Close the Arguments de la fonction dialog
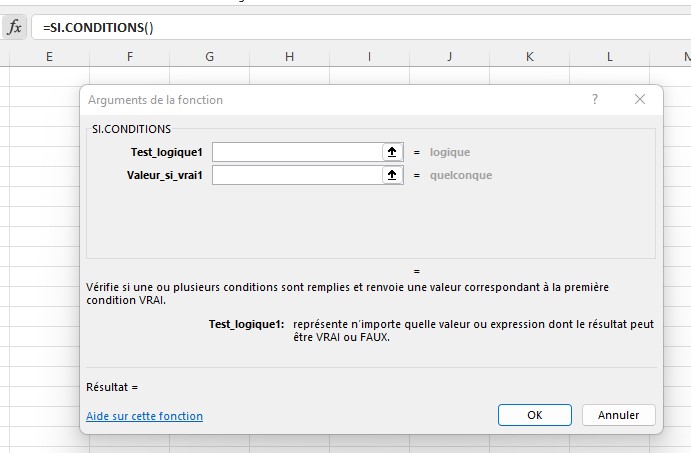The image size is (691, 453). point(640,99)
